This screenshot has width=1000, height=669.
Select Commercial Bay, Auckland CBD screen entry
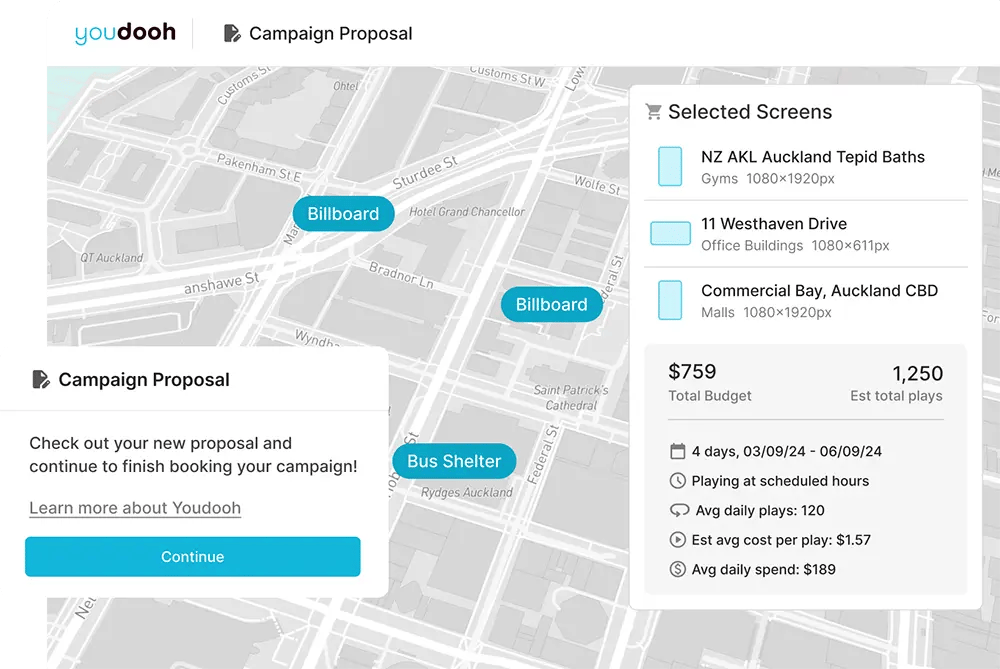pos(819,291)
